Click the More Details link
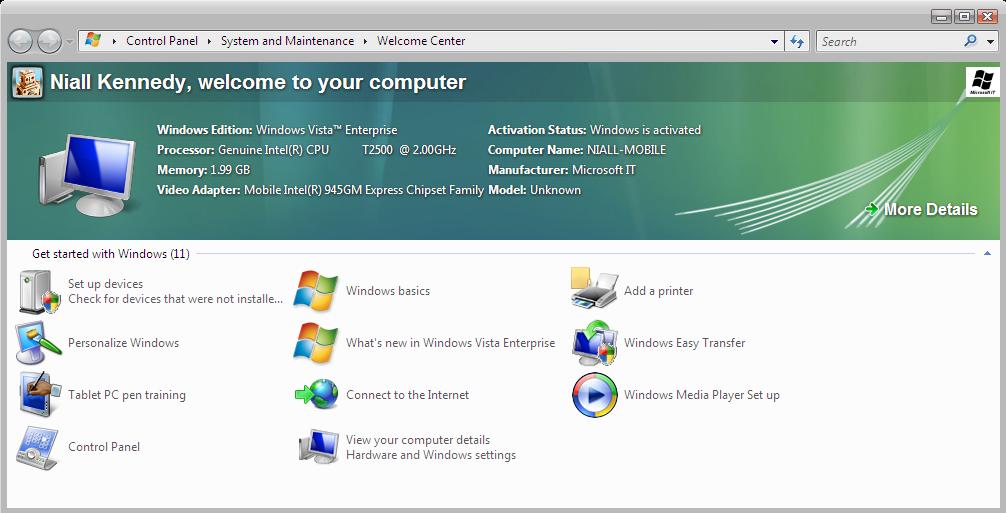 pyautogui.click(x=930, y=210)
